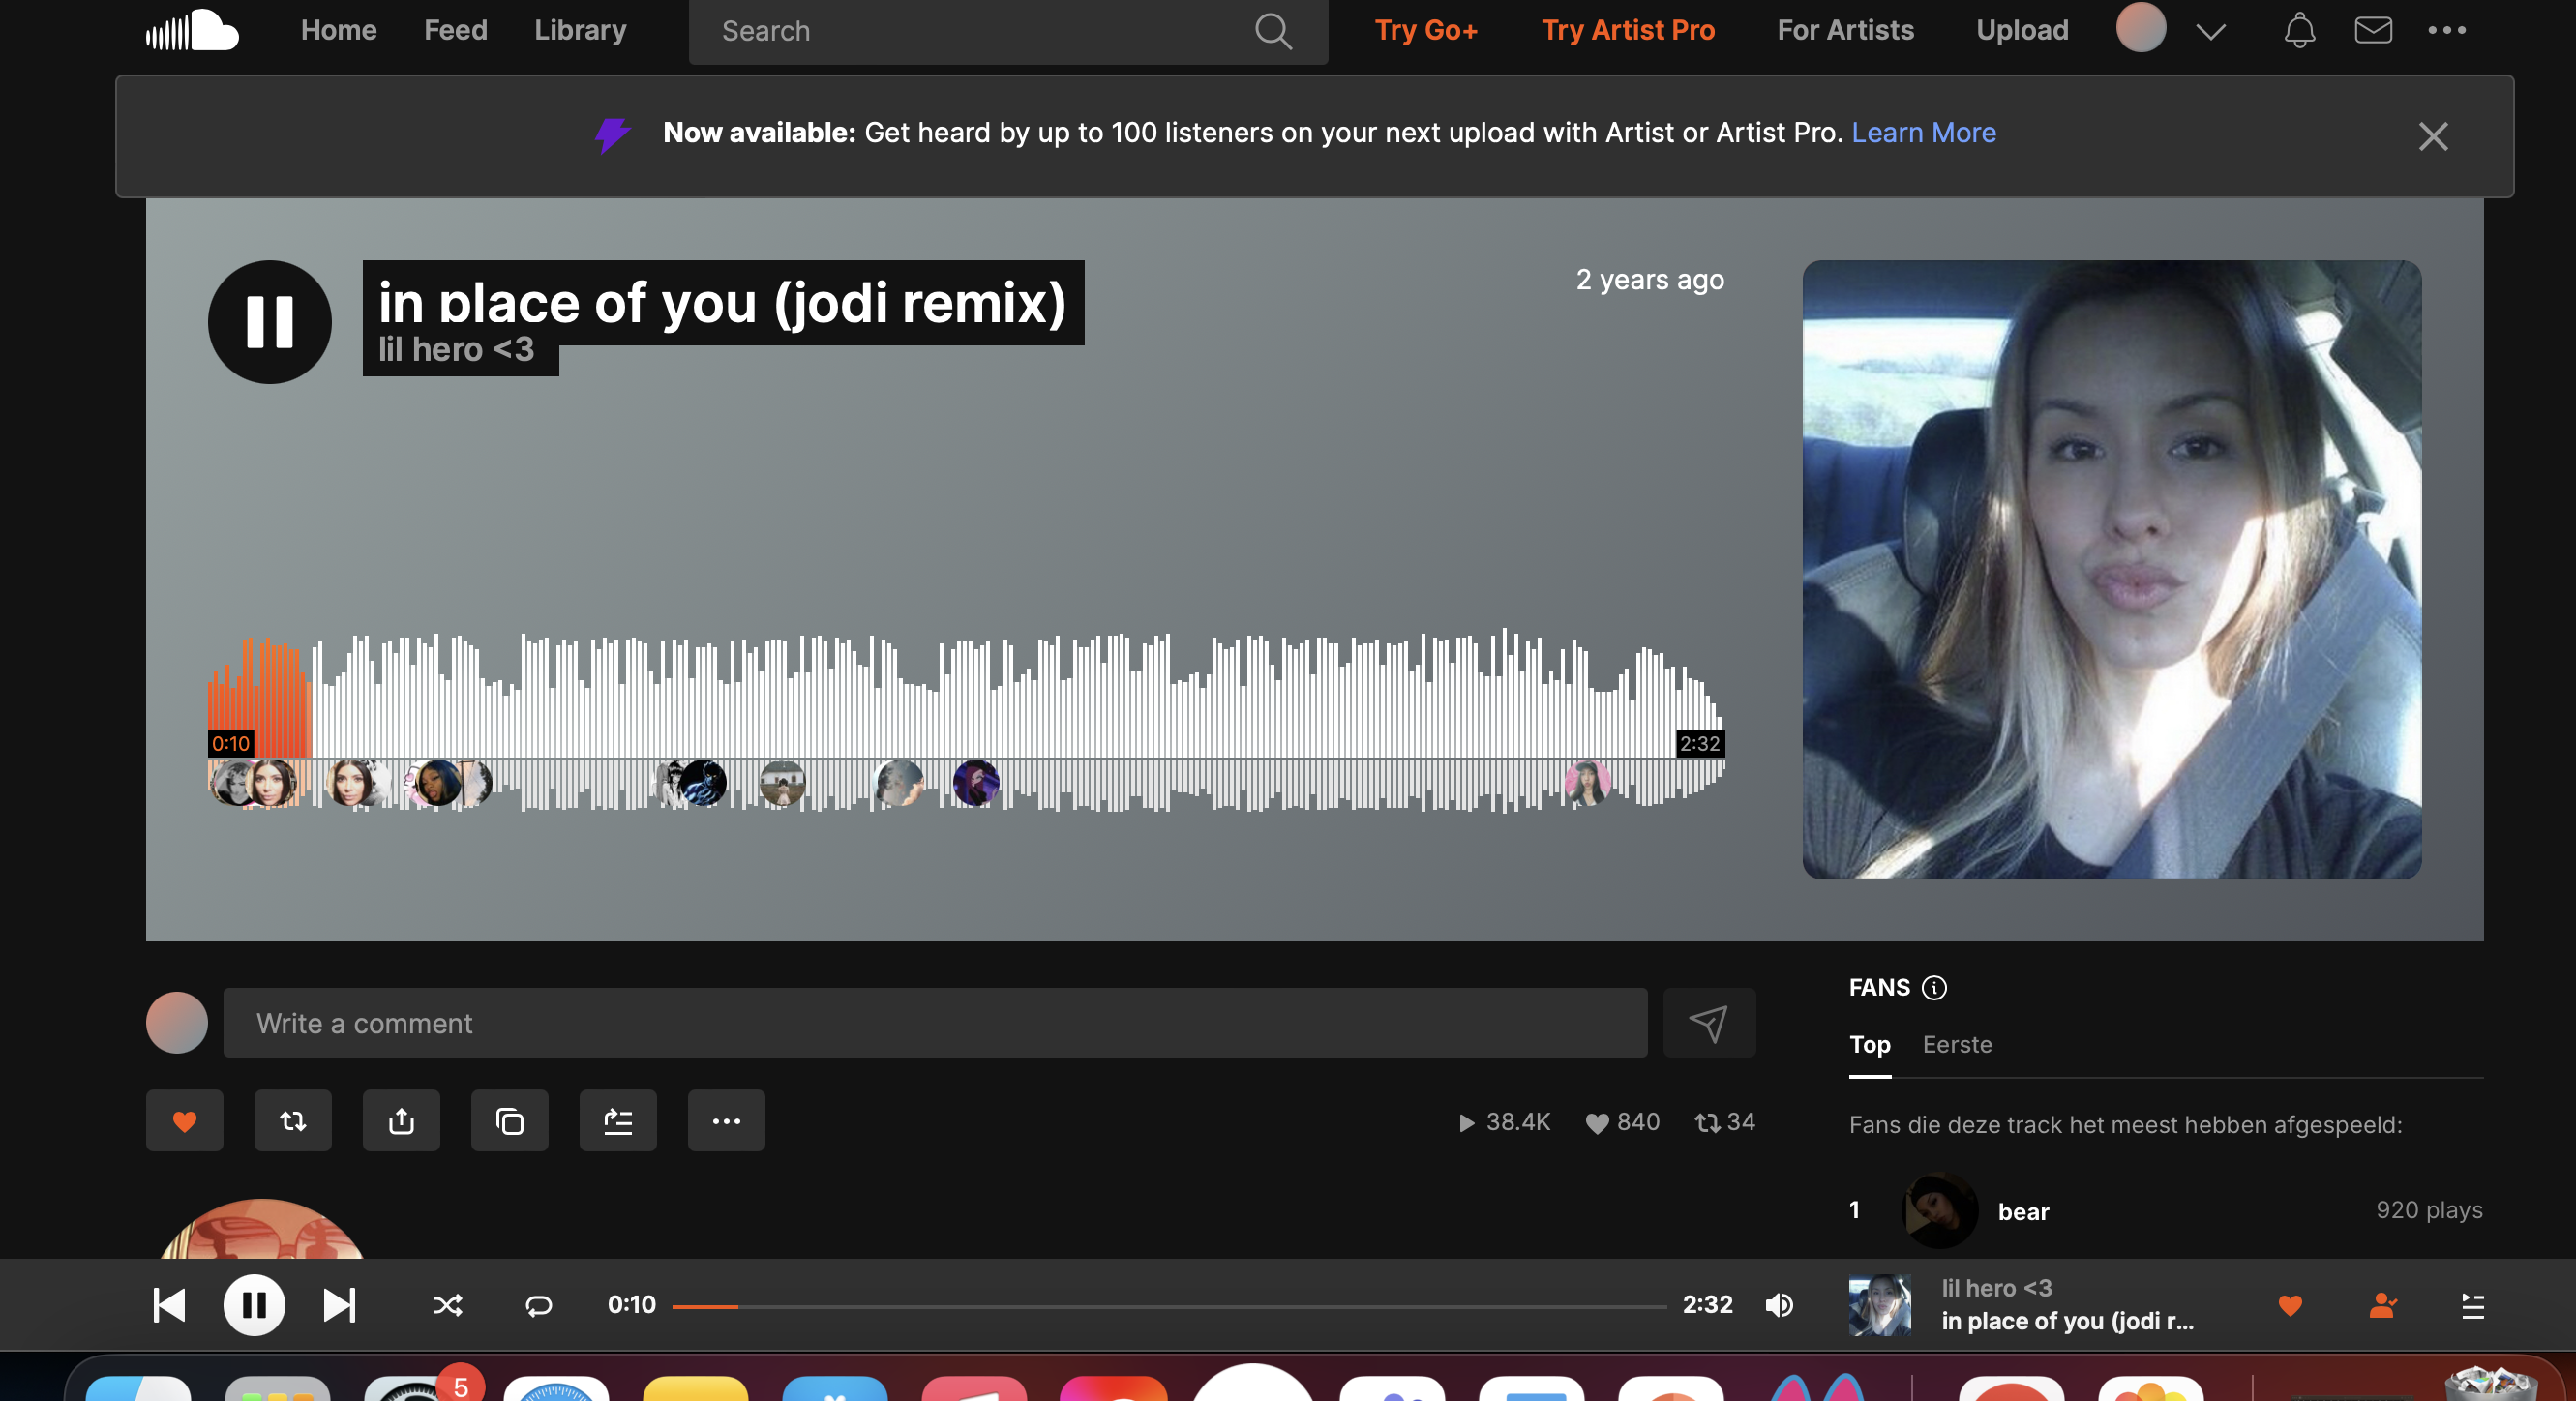The image size is (2576, 1401).
Task: Select the Top fans tab
Action: coord(1869,1045)
